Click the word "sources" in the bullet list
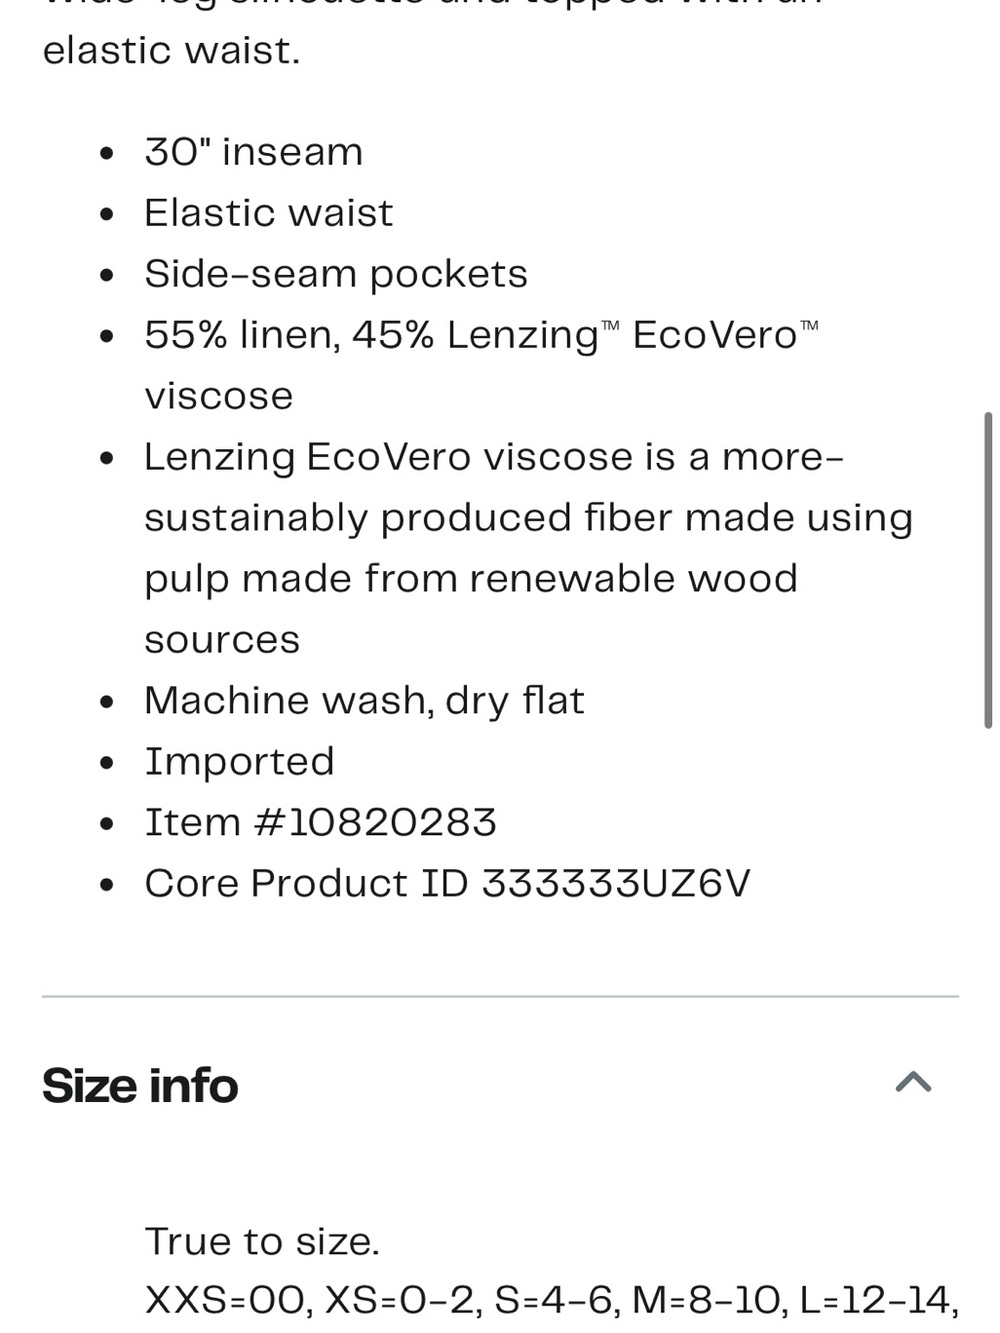Screen dimensions: 1000x1333 [x=222, y=641]
